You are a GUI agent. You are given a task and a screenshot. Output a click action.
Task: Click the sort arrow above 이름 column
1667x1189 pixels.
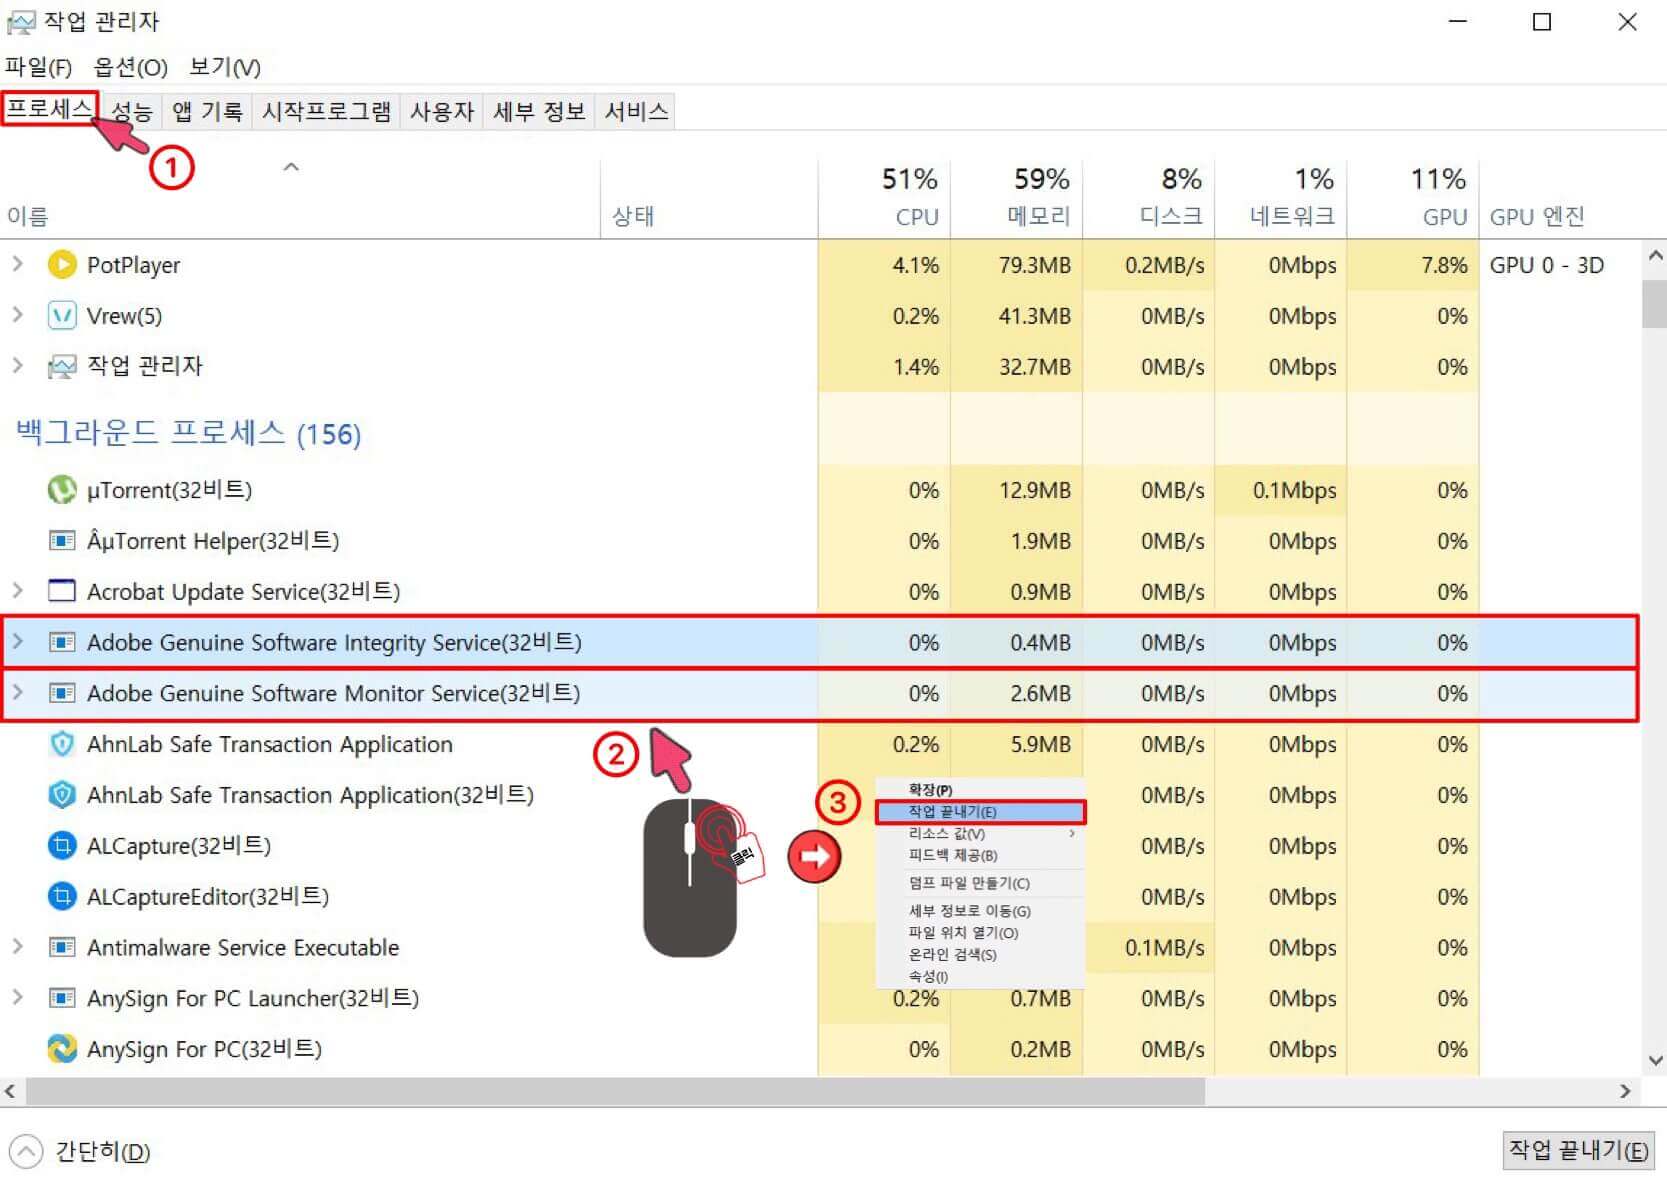pyautogui.click(x=291, y=167)
